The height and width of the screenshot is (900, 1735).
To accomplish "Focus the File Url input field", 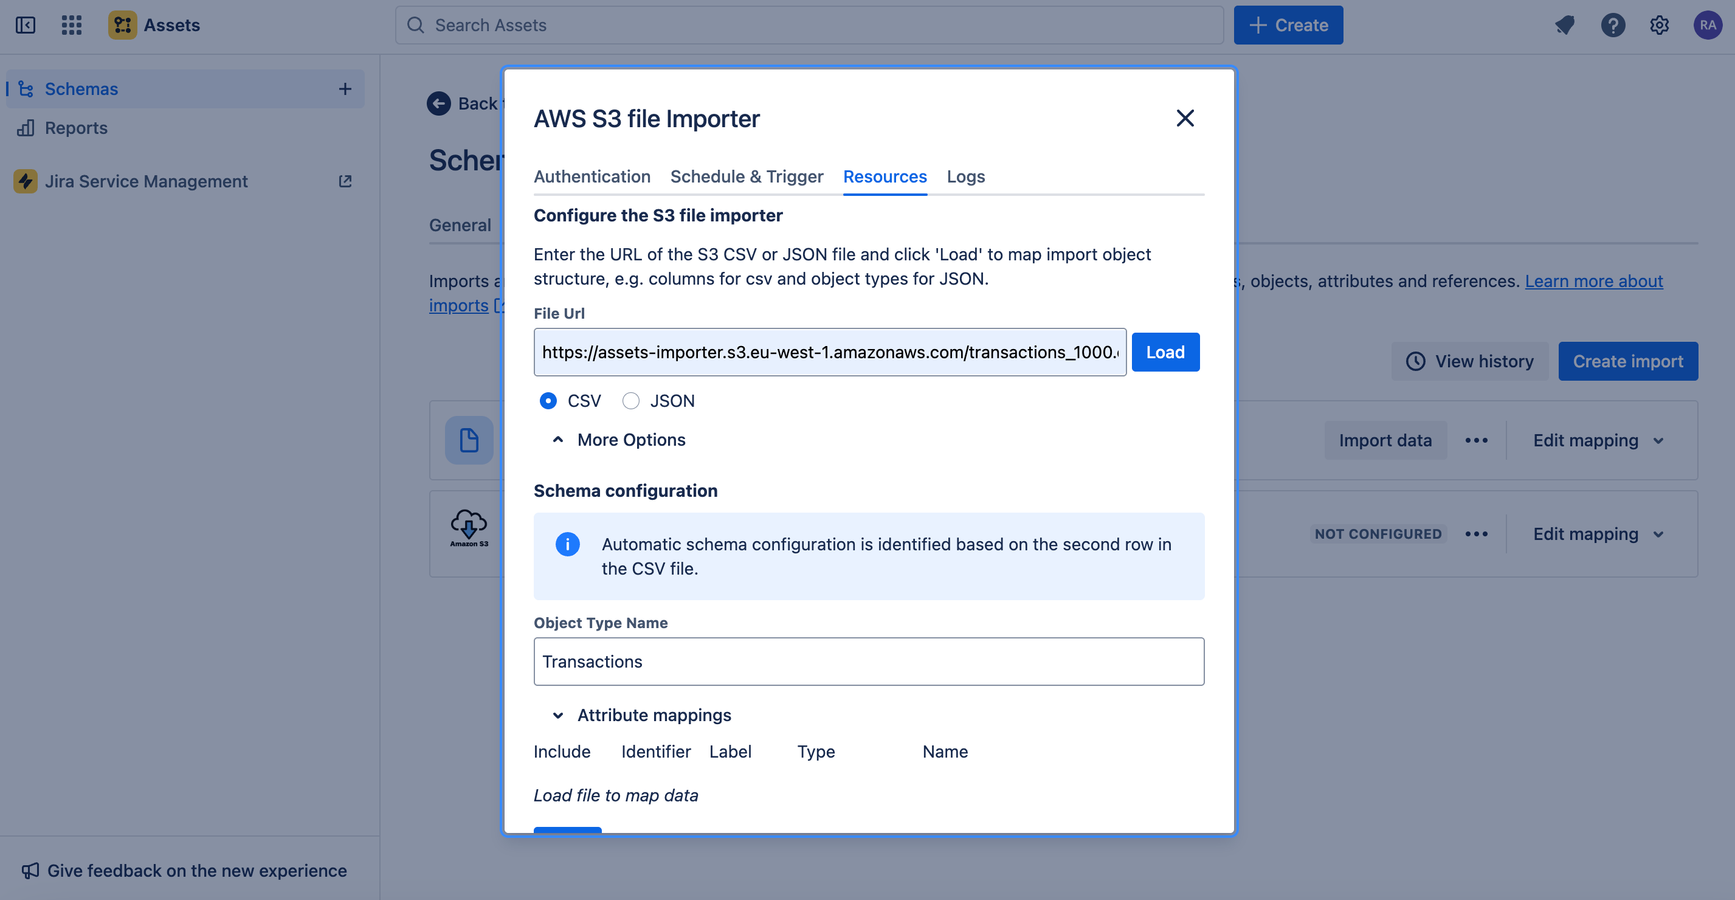I will 830,352.
